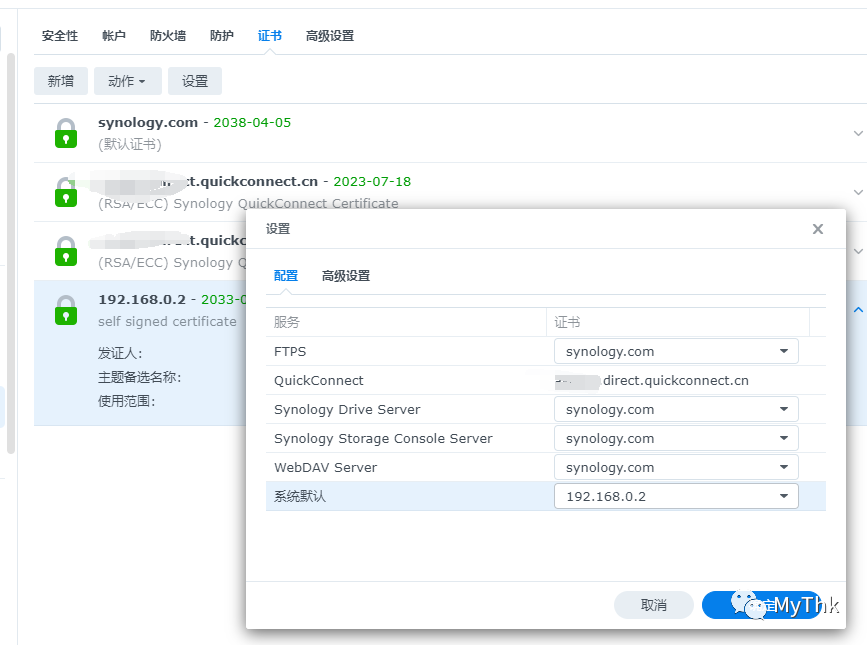Open the 动作 dropdown menu
The height and width of the screenshot is (645, 867).
point(128,81)
